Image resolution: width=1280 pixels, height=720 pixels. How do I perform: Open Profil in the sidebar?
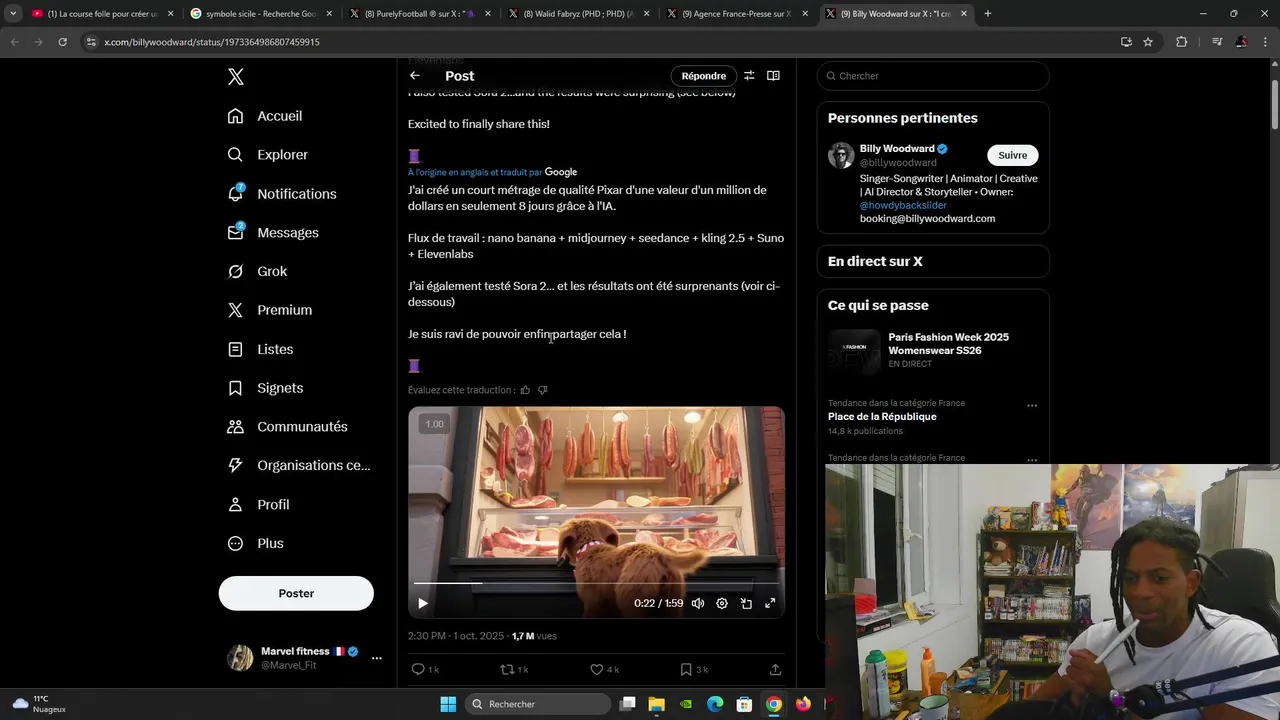[258, 504]
